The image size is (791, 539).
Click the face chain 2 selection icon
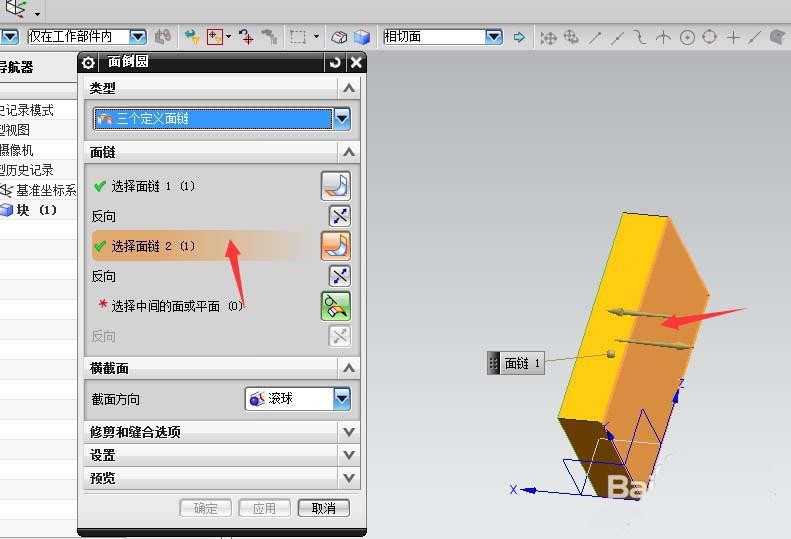click(x=336, y=246)
